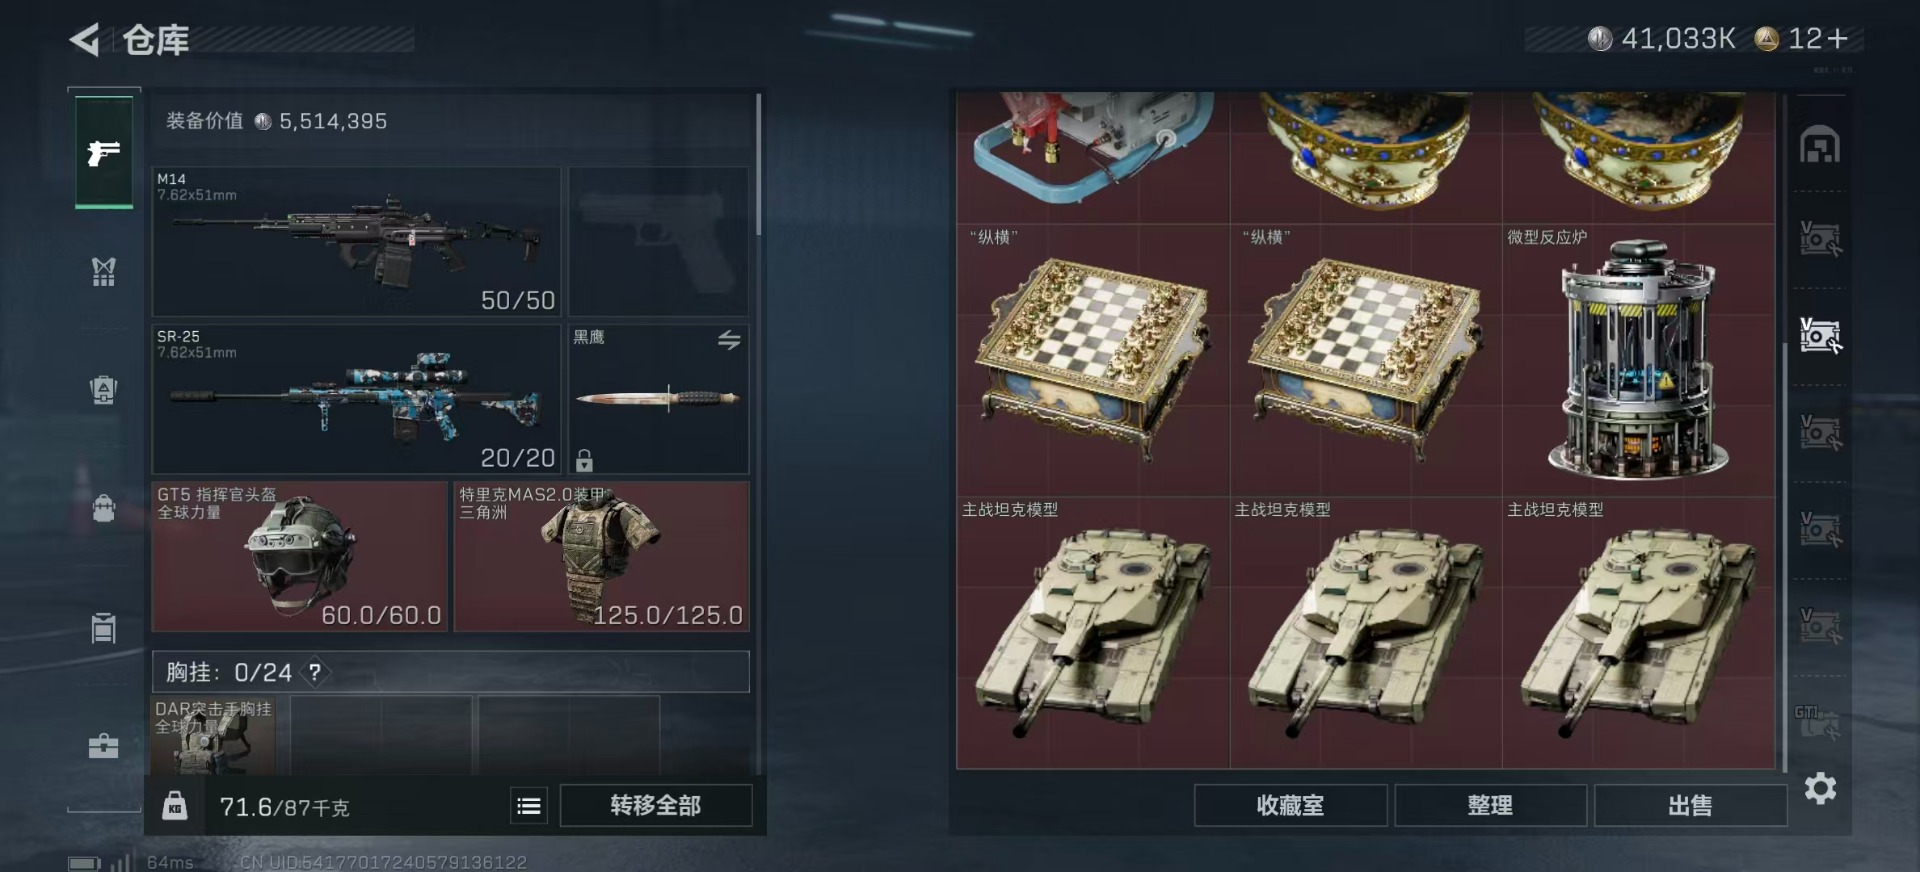Image resolution: width=1920 pixels, height=872 pixels.
Task: Select the GTI container tab on right sidebar
Action: [x=1818, y=722]
